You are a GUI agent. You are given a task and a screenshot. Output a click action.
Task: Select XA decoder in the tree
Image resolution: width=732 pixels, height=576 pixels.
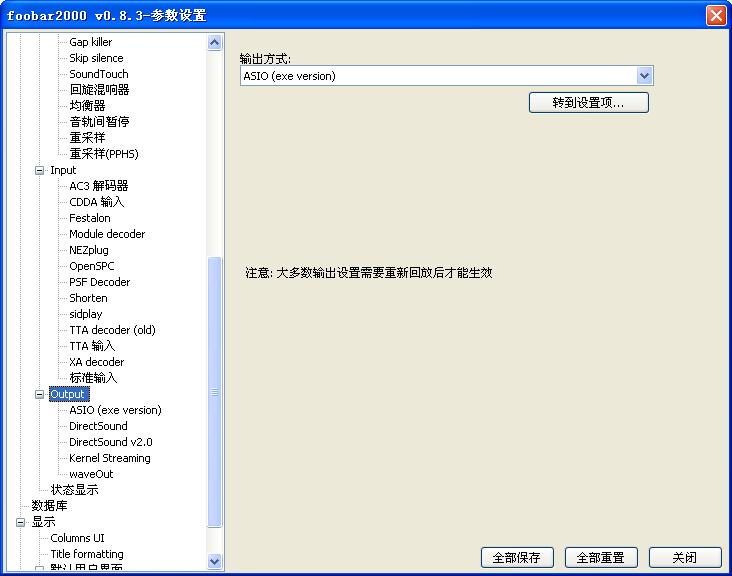pos(97,362)
